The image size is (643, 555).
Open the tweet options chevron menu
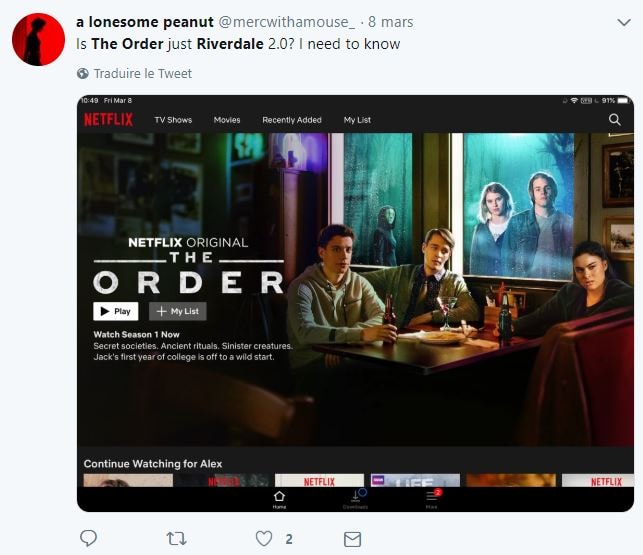[624, 22]
